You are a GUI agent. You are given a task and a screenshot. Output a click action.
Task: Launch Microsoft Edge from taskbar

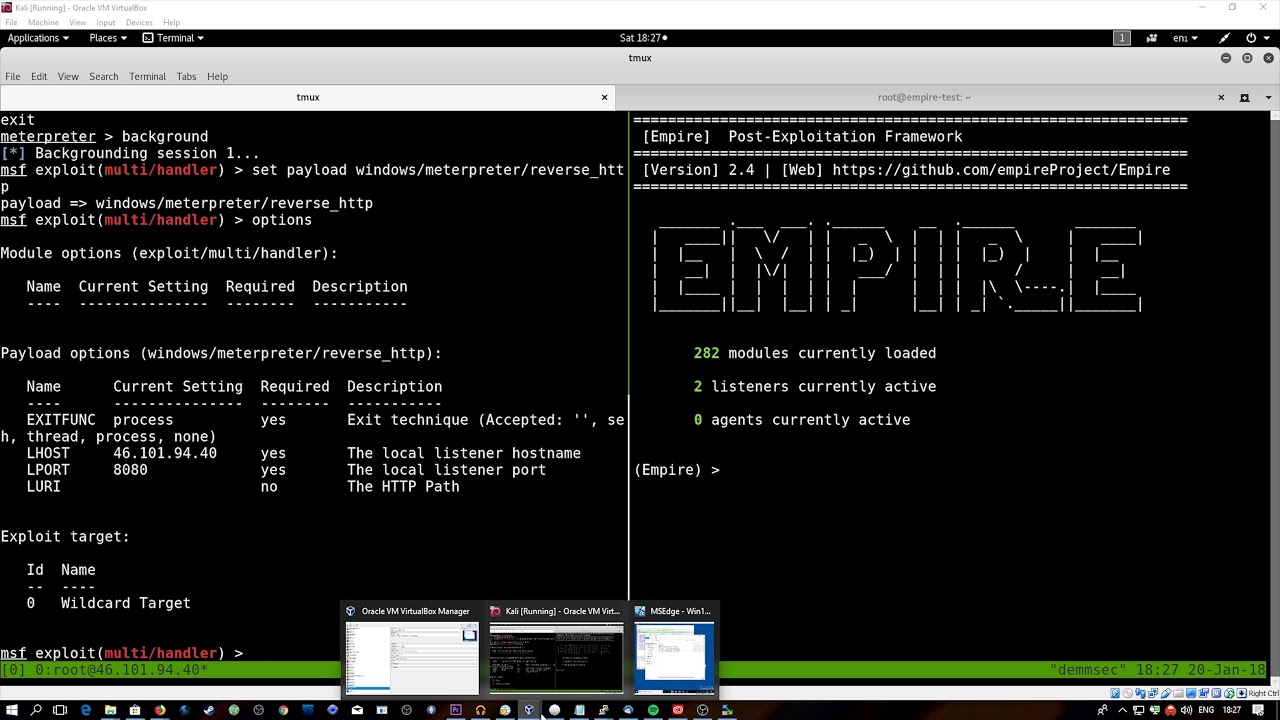[86, 710]
